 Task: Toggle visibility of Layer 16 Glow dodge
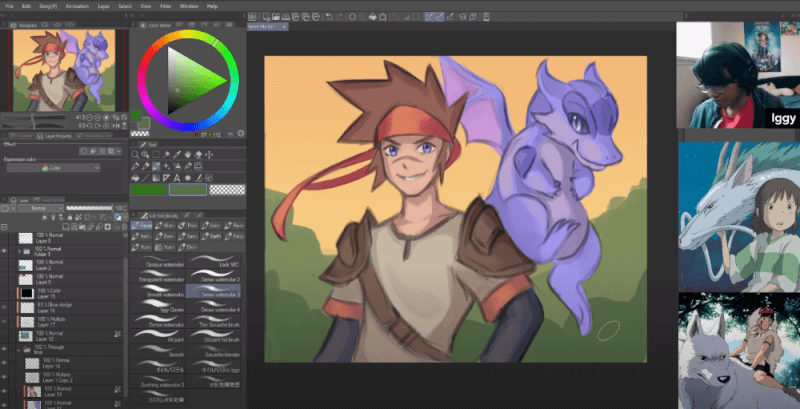(x=4, y=307)
